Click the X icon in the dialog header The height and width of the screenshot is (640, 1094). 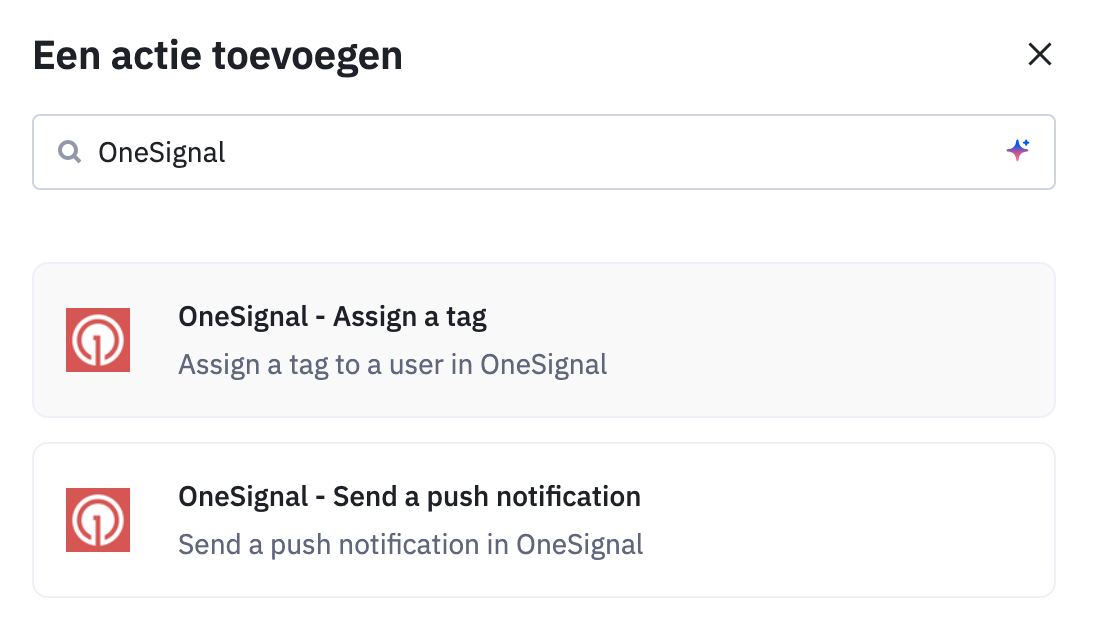pyautogui.click(x=1040, y=54)
